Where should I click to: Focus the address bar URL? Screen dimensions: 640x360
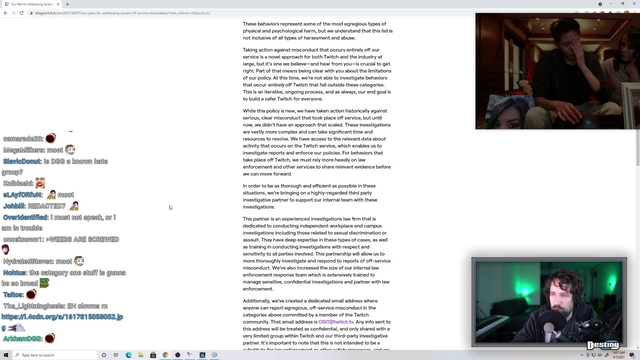[x=122, y=13]
